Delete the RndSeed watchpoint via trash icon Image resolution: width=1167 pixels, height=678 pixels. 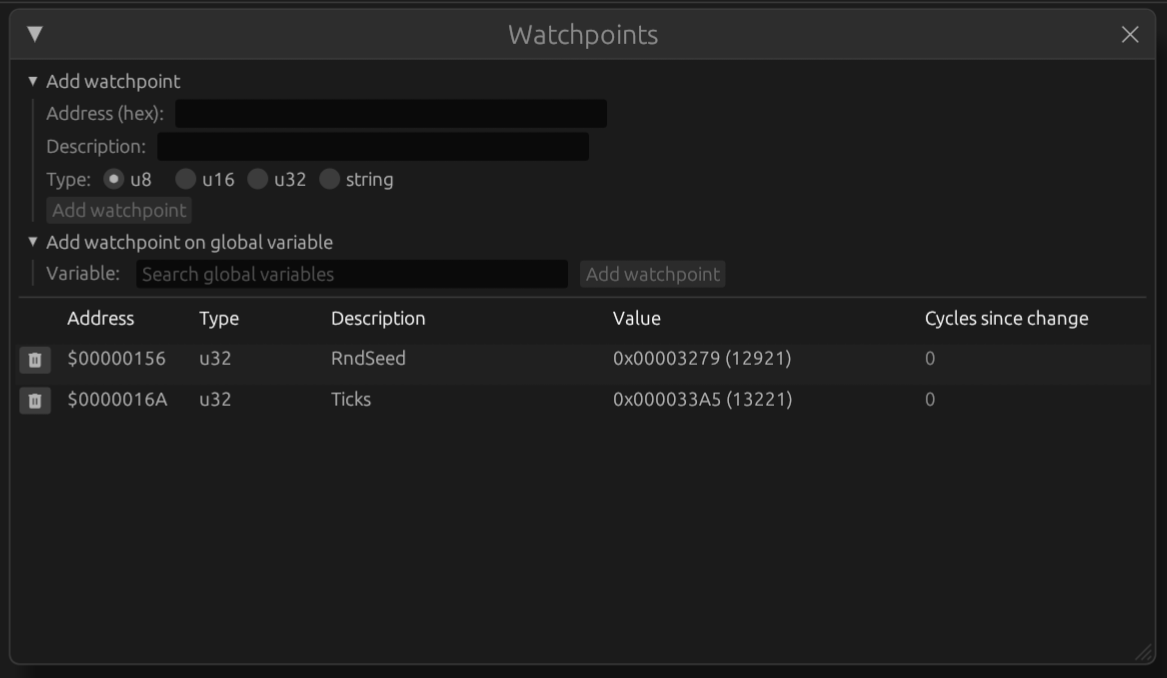36,358
